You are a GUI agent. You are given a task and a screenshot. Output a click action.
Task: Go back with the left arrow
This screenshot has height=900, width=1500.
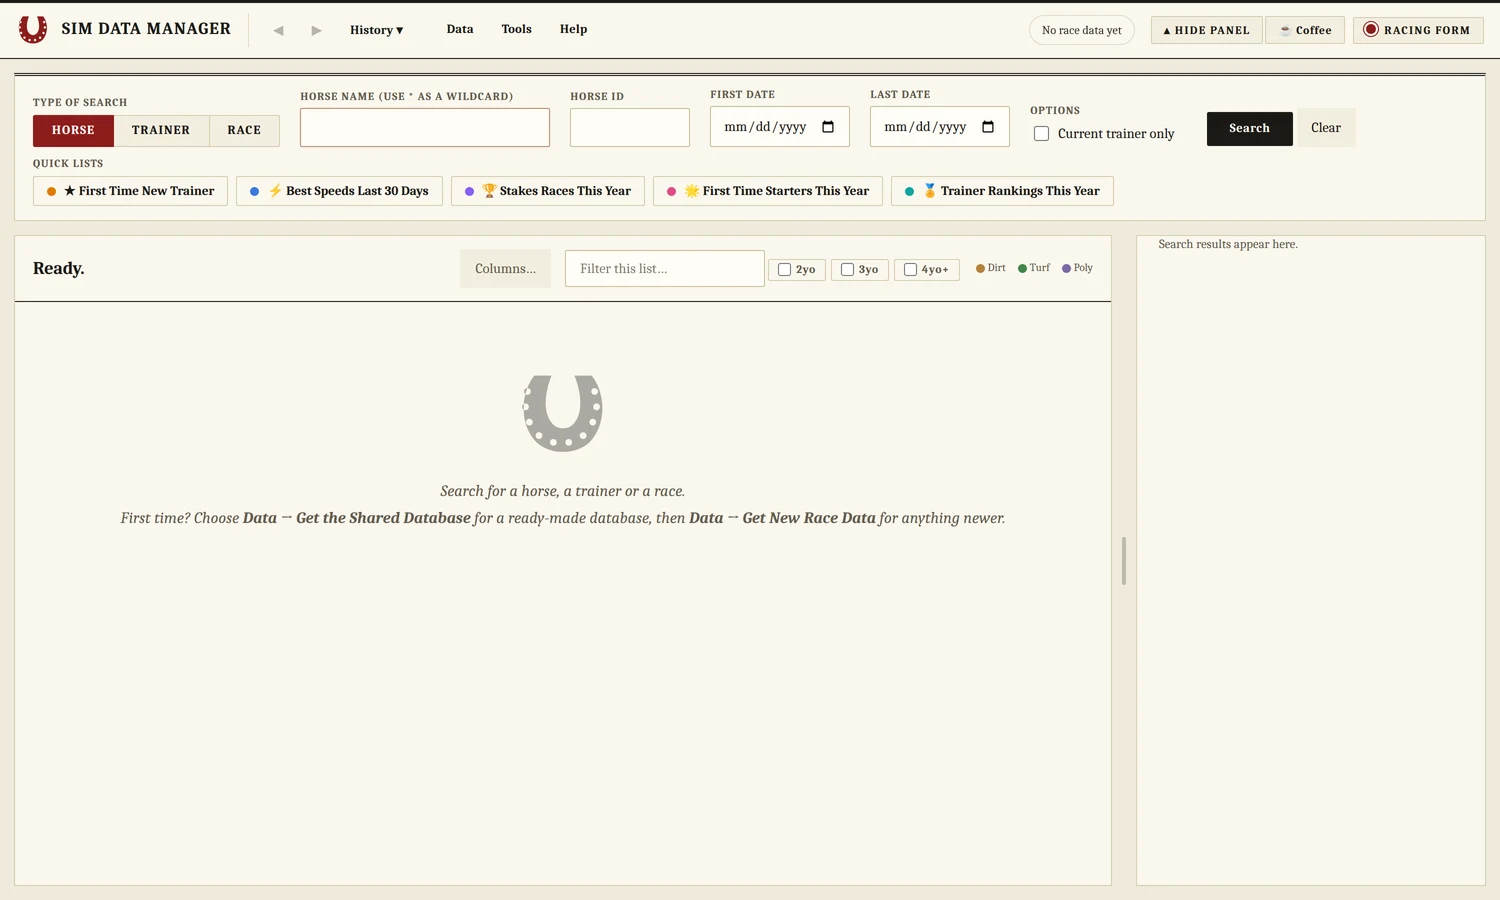pos(278,30)
